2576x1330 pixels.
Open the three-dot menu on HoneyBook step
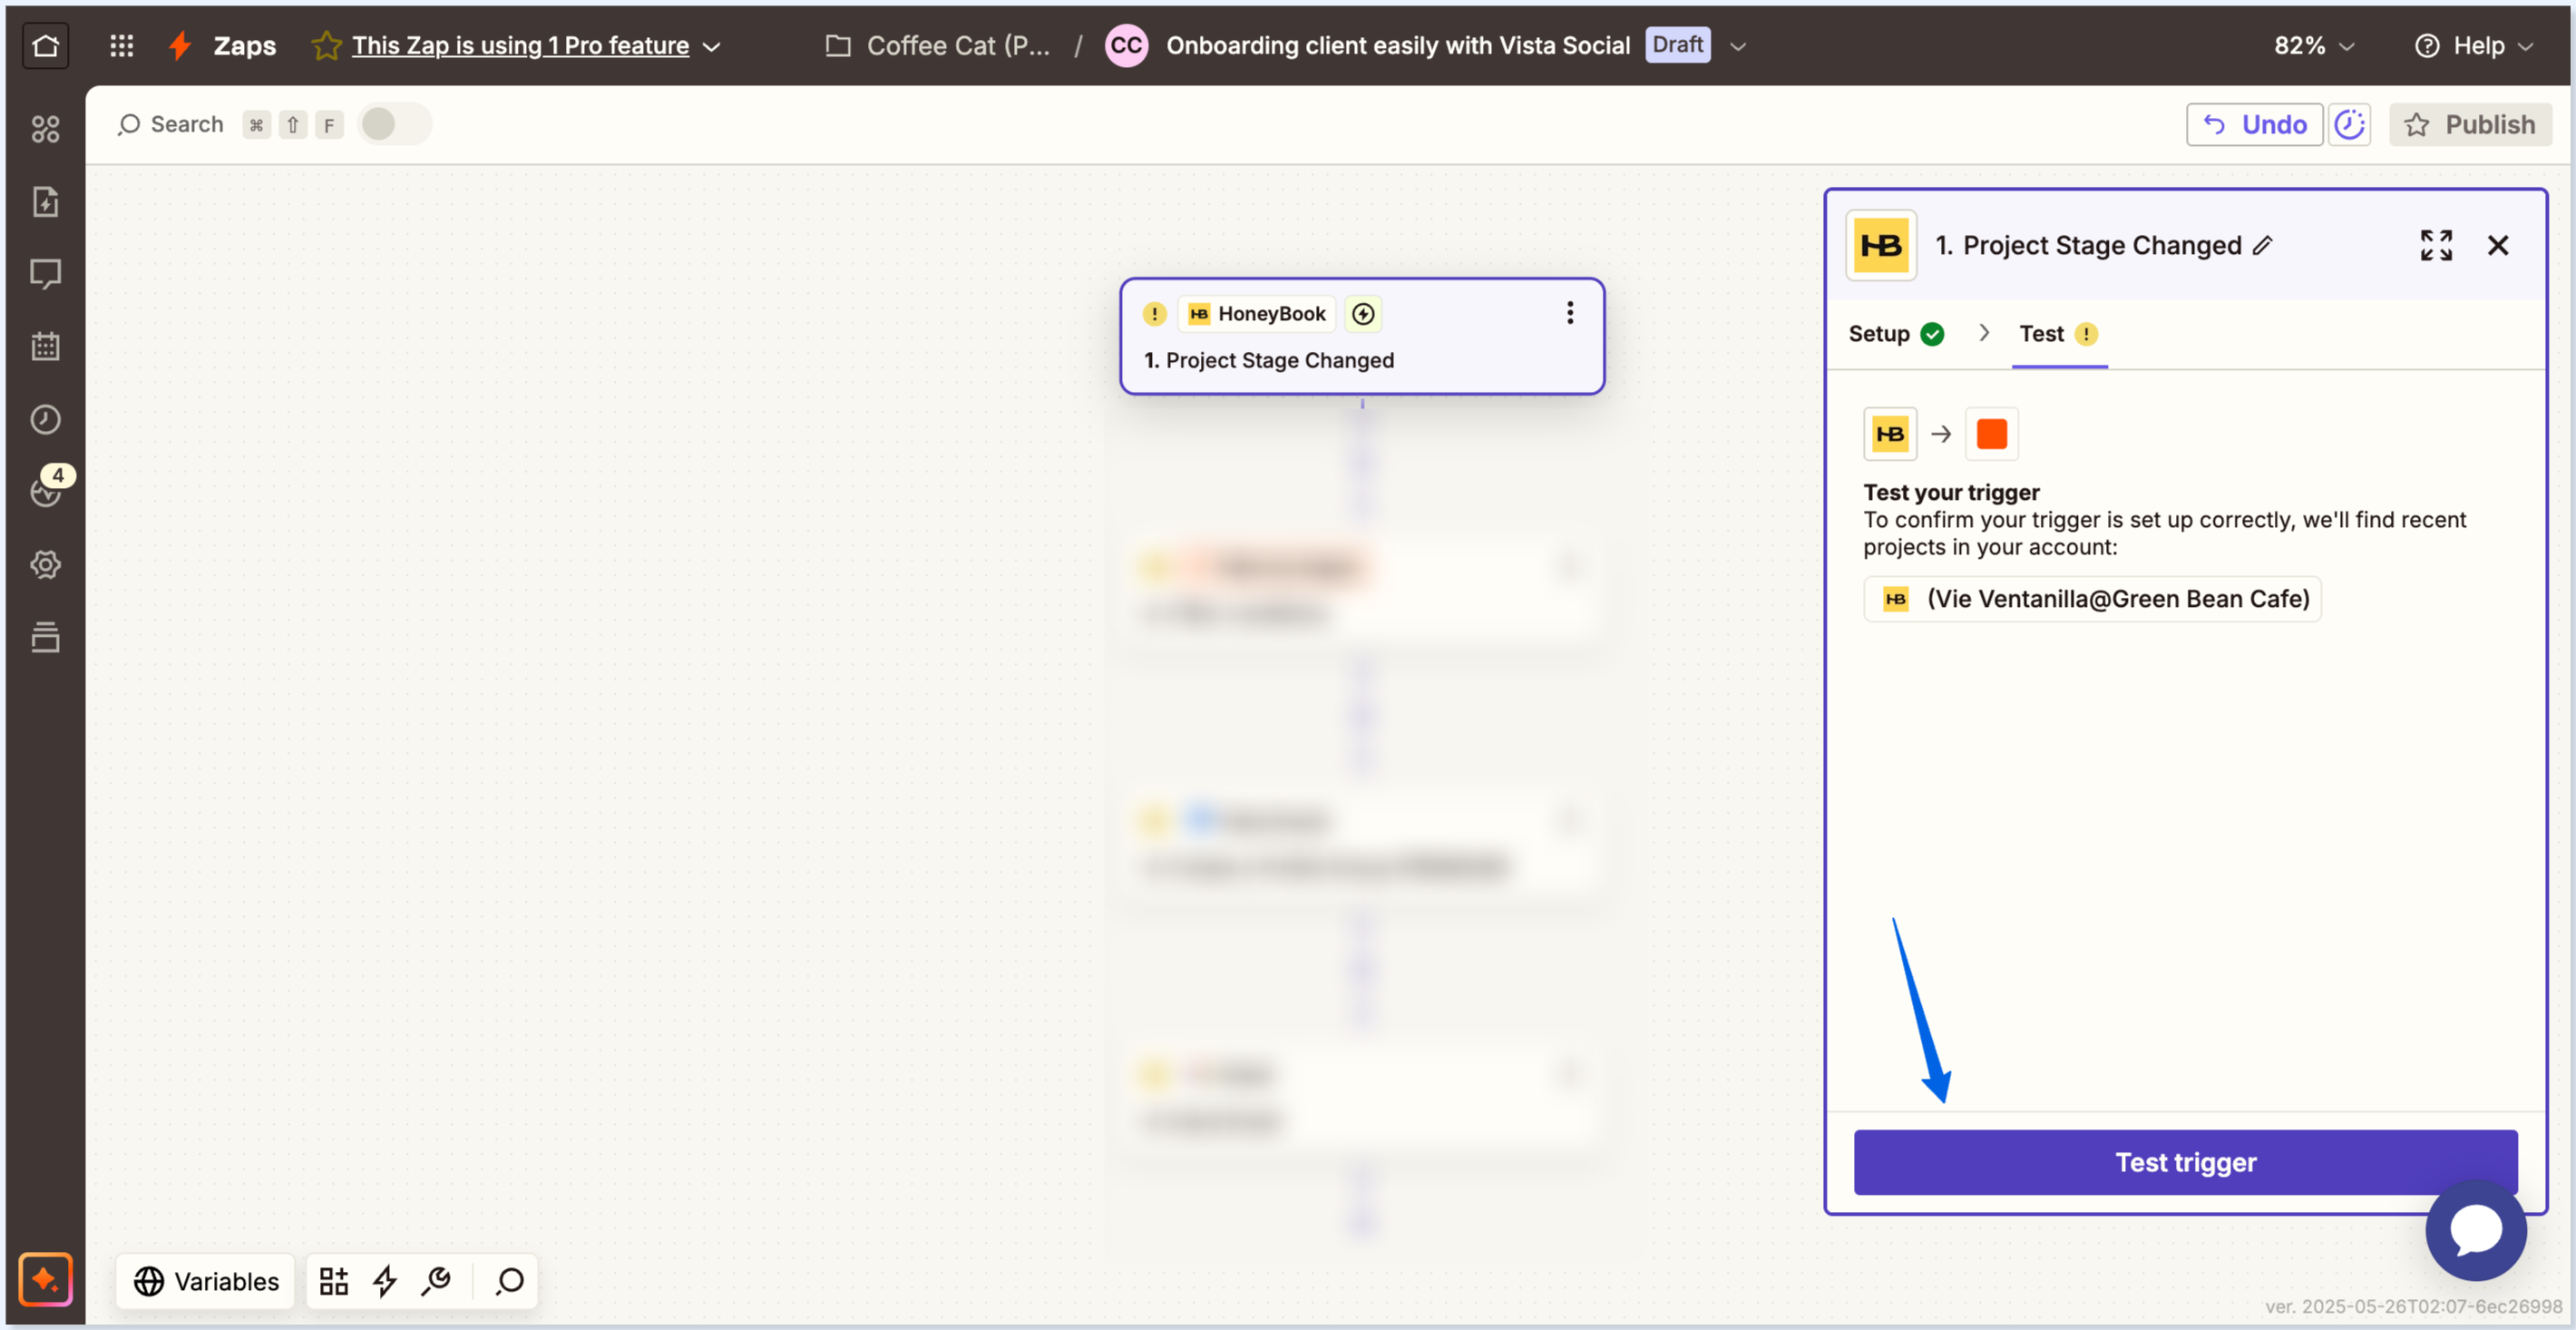pyautogui.click(x=1569, y=314)
